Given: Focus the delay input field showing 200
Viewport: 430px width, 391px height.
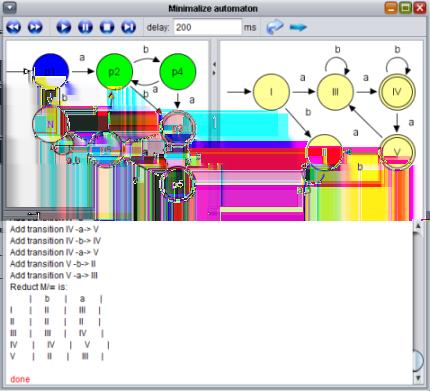Looking at the screenshot, I should click(x=207, y=27).
